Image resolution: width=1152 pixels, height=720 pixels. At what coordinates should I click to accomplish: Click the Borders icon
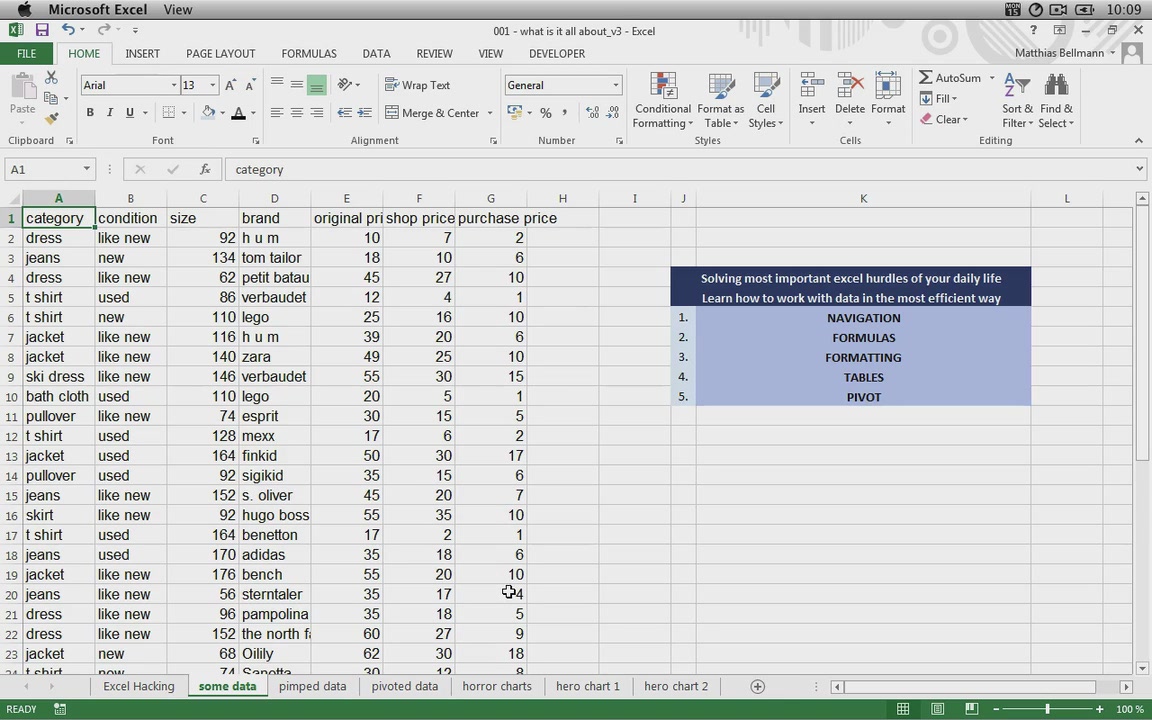[168, 112]
